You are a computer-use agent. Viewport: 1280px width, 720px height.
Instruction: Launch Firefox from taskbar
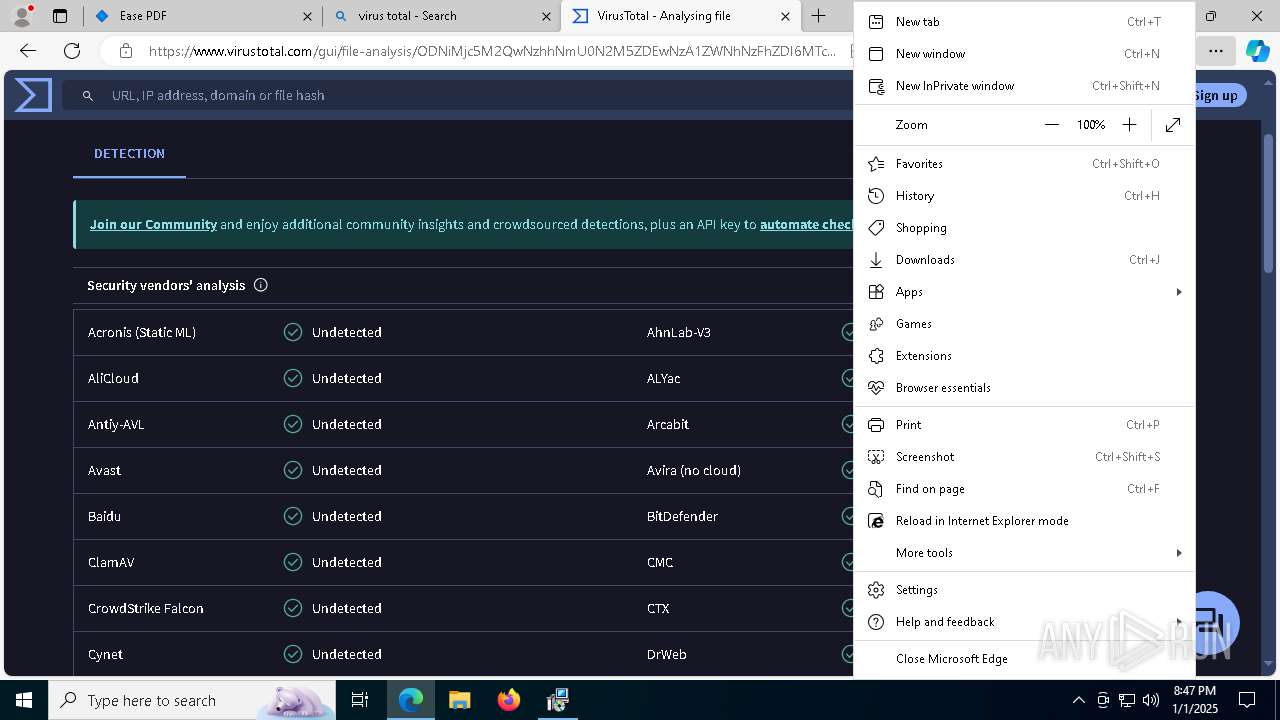pyautogui.click(x=509, y=700)
